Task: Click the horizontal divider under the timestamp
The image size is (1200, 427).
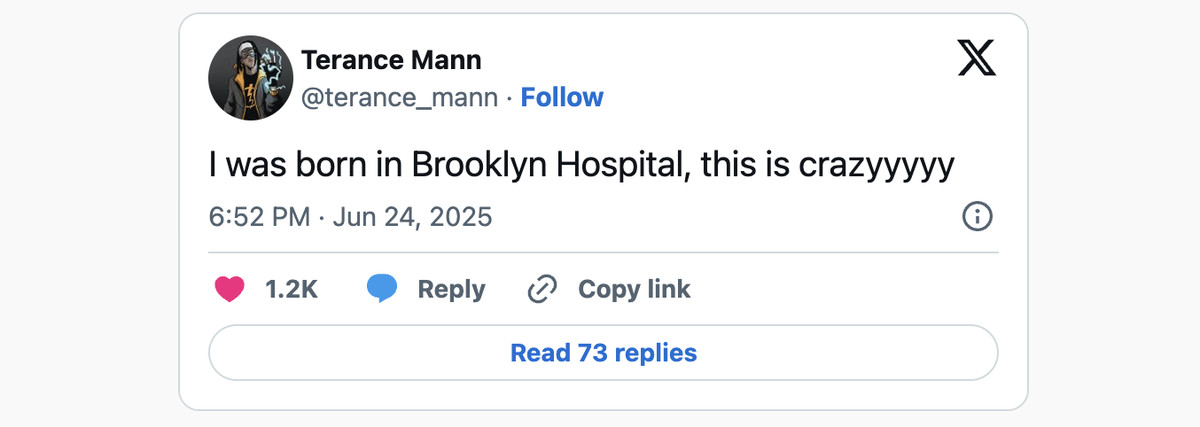Action: coord(603,253)
